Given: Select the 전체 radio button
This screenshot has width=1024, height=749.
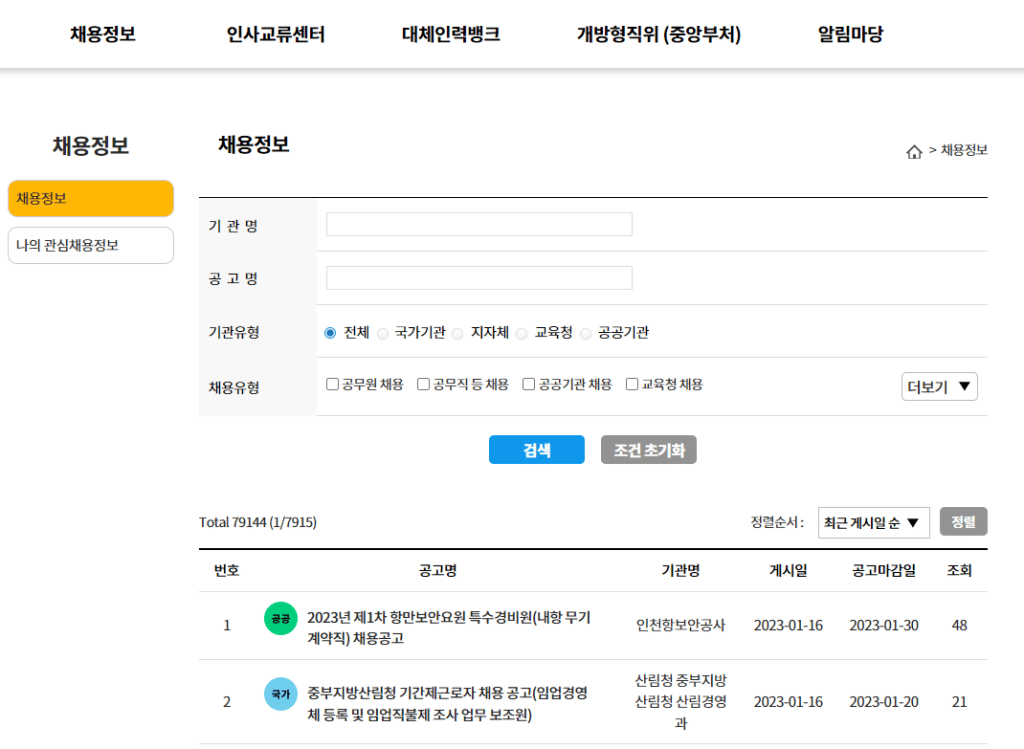Looking at the screenshot, I should pyautogui.click(x=330, y=333).
